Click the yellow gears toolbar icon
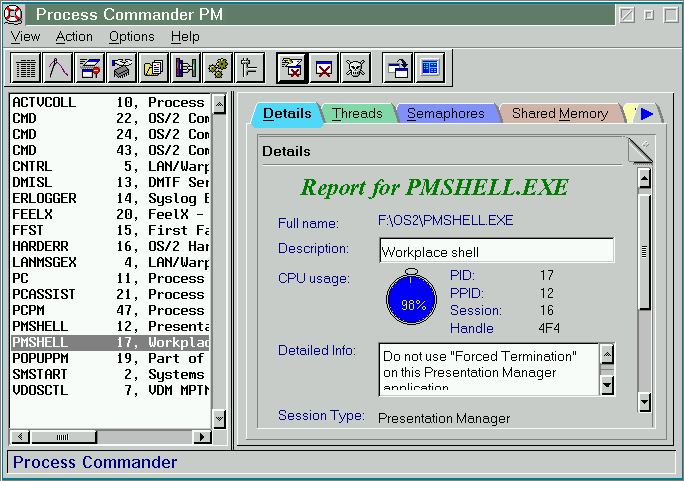Screen dimensions: 684x481 (x=217, y=68)
